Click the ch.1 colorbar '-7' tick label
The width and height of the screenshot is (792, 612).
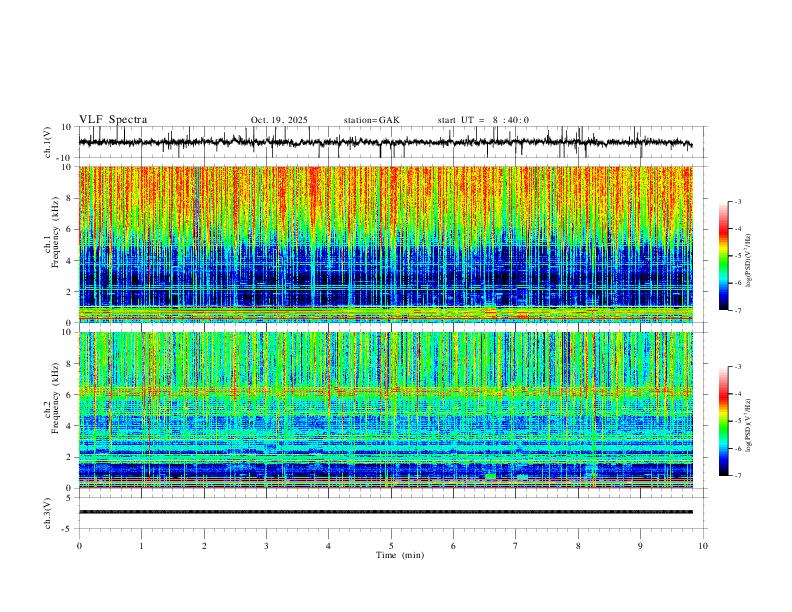coord(738,311)
